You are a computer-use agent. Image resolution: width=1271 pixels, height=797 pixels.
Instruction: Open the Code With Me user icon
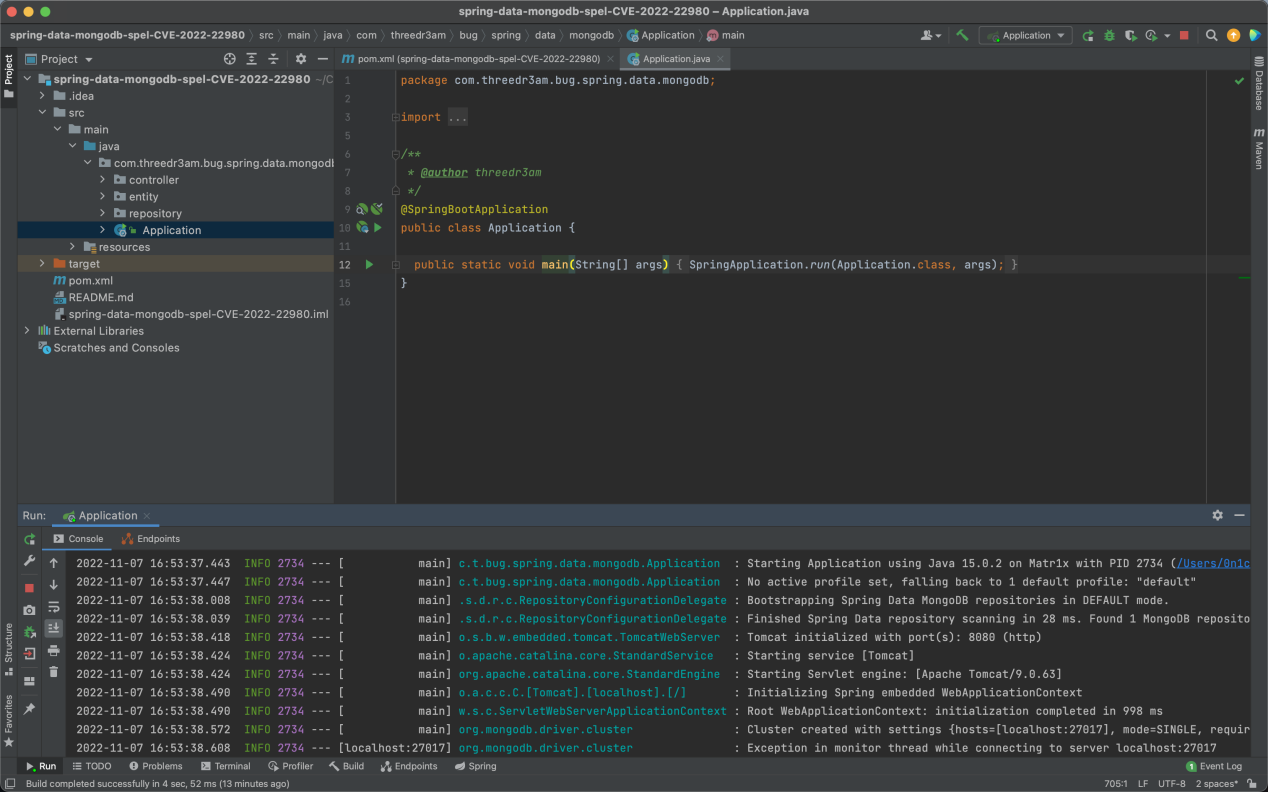[x=929, y=35]
